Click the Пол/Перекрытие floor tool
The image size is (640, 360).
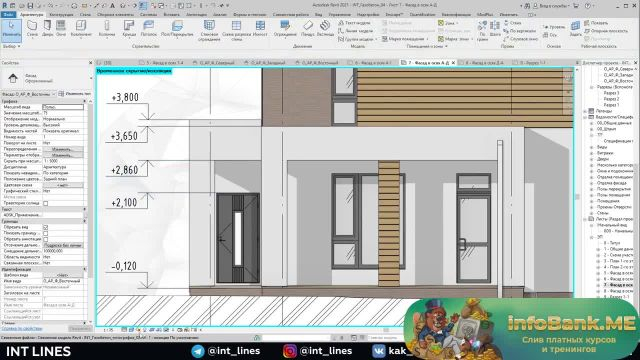click(x=177, y=29)
